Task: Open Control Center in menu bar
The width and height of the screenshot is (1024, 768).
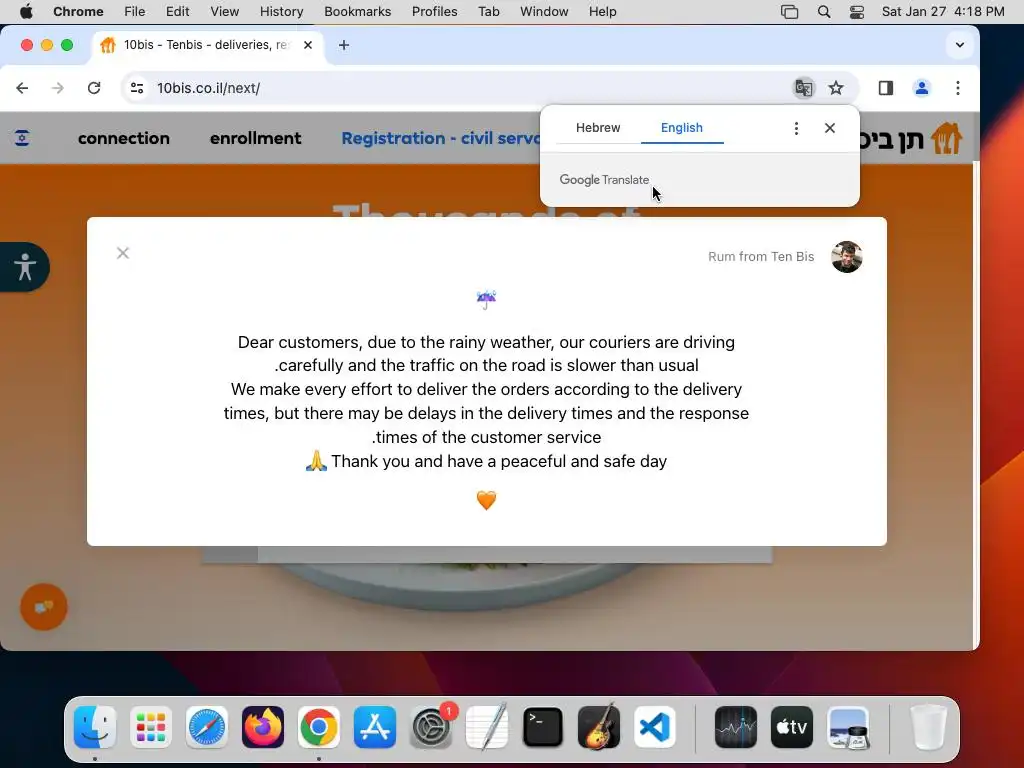Action: (857, 11)
